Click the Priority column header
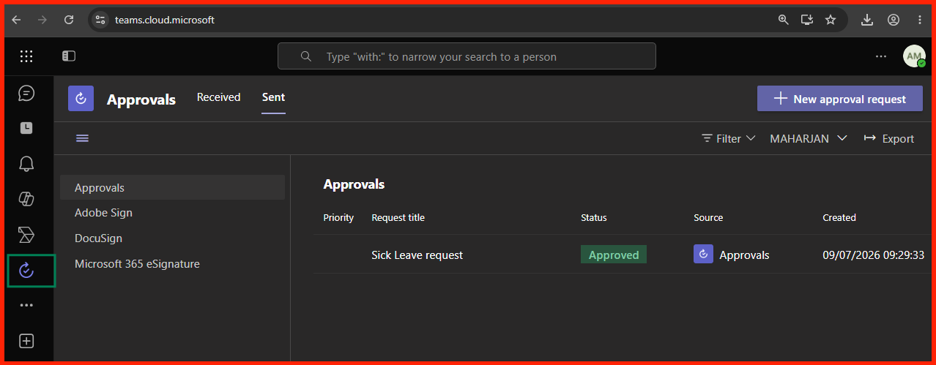Viewport: 936px width, 365px height. pos(338,218)
